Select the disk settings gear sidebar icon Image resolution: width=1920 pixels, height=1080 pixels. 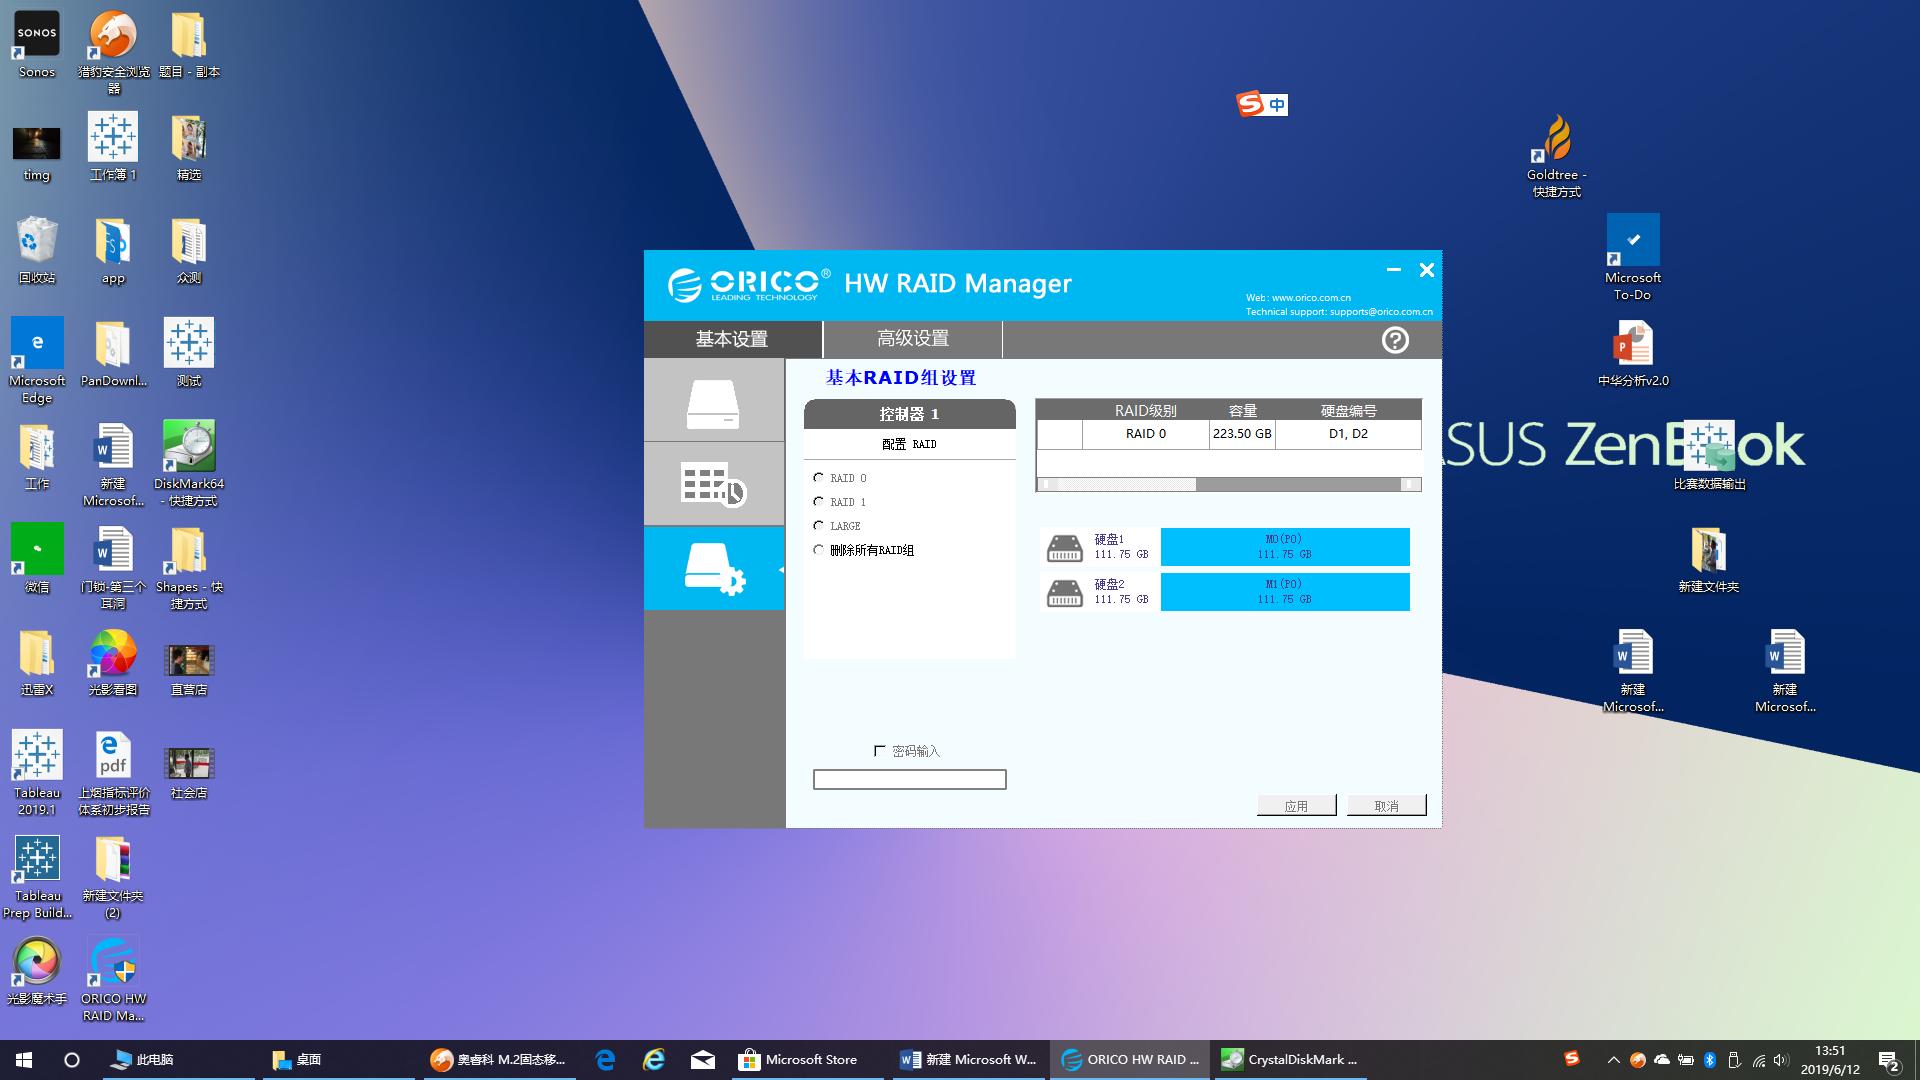(x=713, y=568)
